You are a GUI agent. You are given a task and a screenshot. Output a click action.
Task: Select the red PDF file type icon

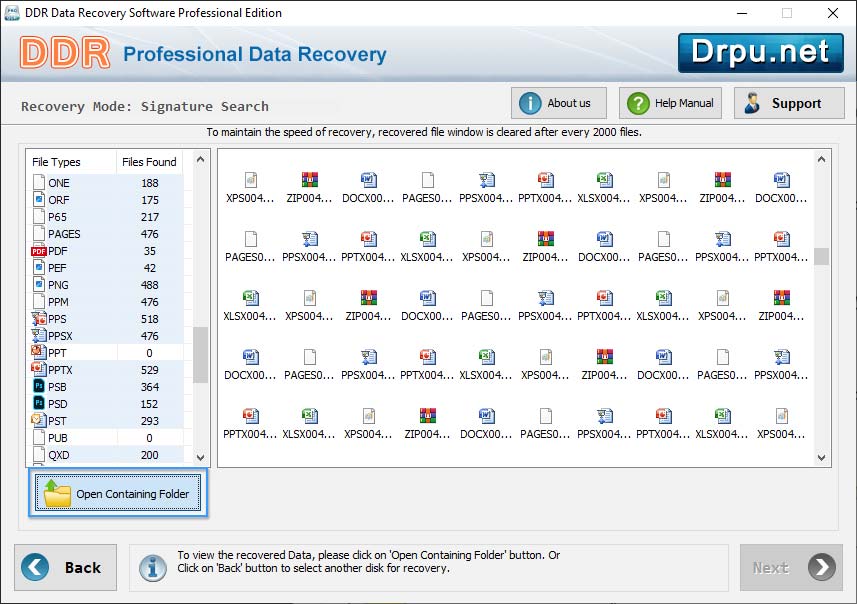(x=39, y=251)
